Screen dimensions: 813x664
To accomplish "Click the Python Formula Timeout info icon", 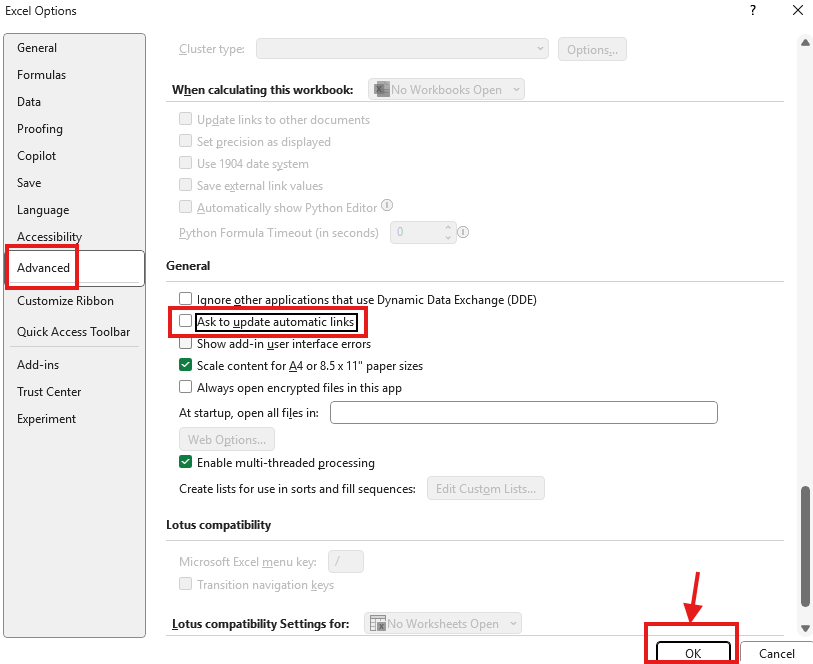I will (x=463, y=232).
